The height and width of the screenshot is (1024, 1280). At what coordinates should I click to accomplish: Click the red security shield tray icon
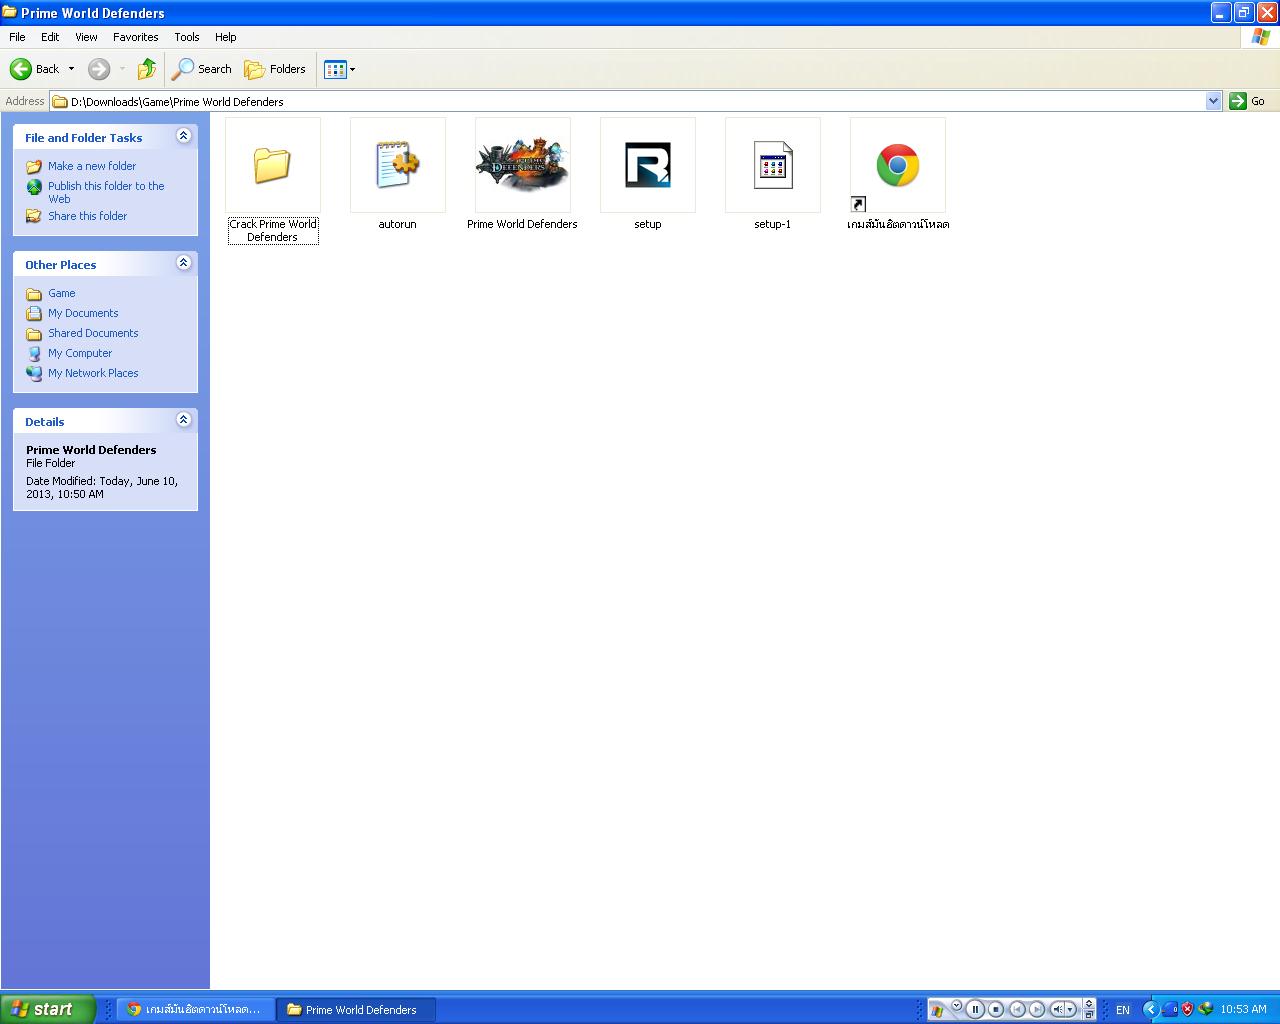pyautogui.click(x=1187, y=1009)
